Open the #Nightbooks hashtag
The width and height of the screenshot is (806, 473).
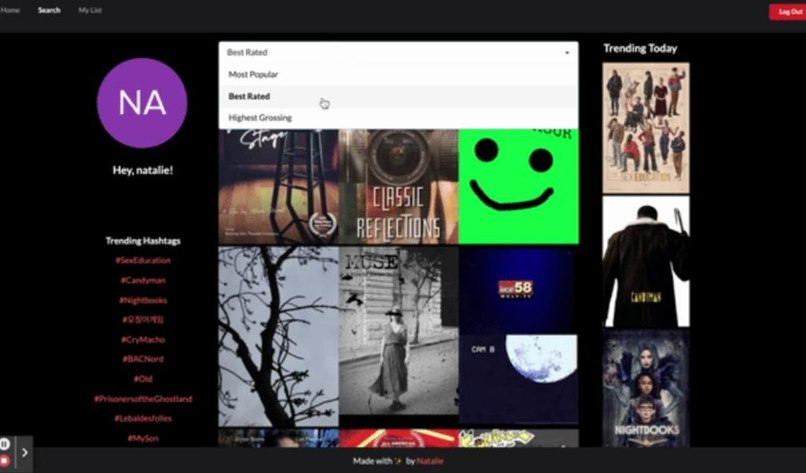click(143, 300)
